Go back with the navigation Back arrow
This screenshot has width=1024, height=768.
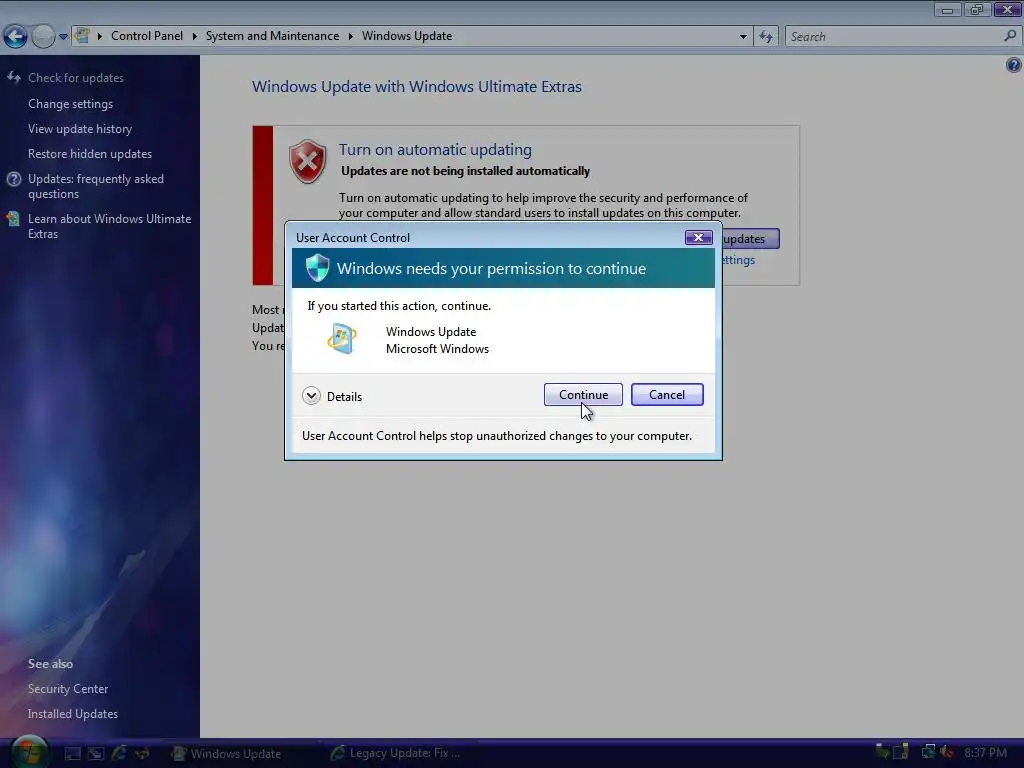(x=16, y=36)
